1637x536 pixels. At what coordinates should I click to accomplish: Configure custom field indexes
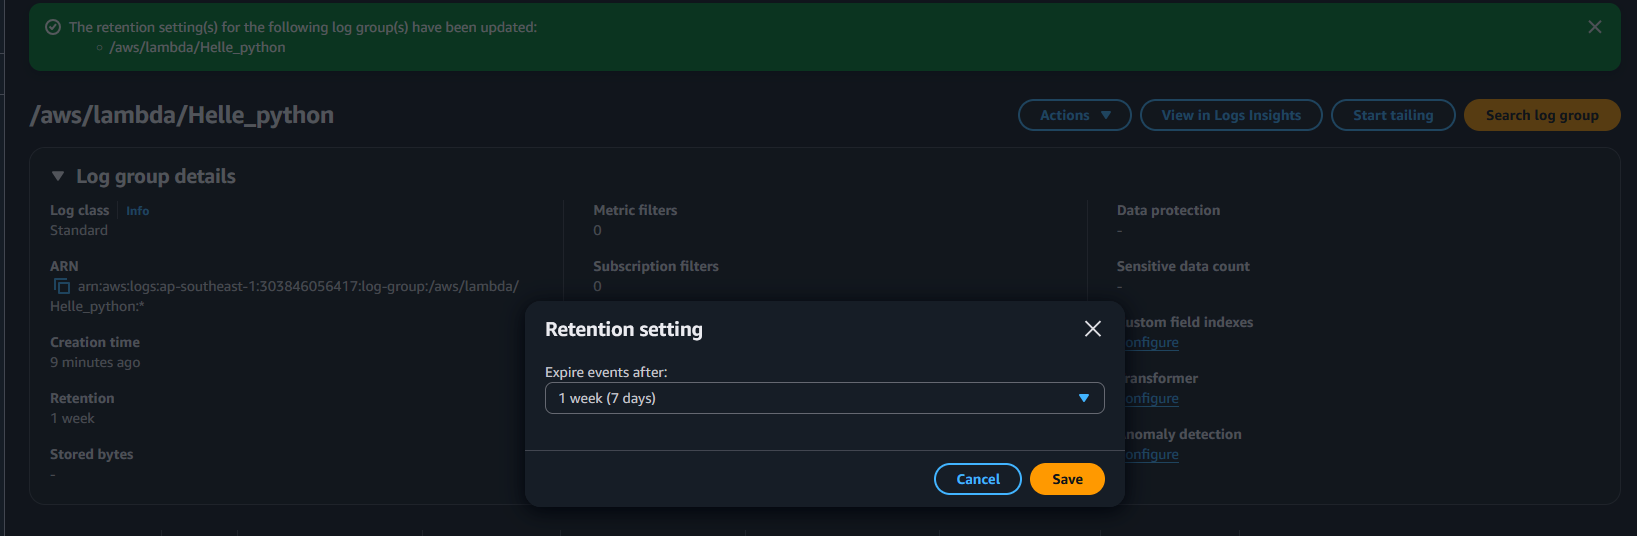point(1152,342)
